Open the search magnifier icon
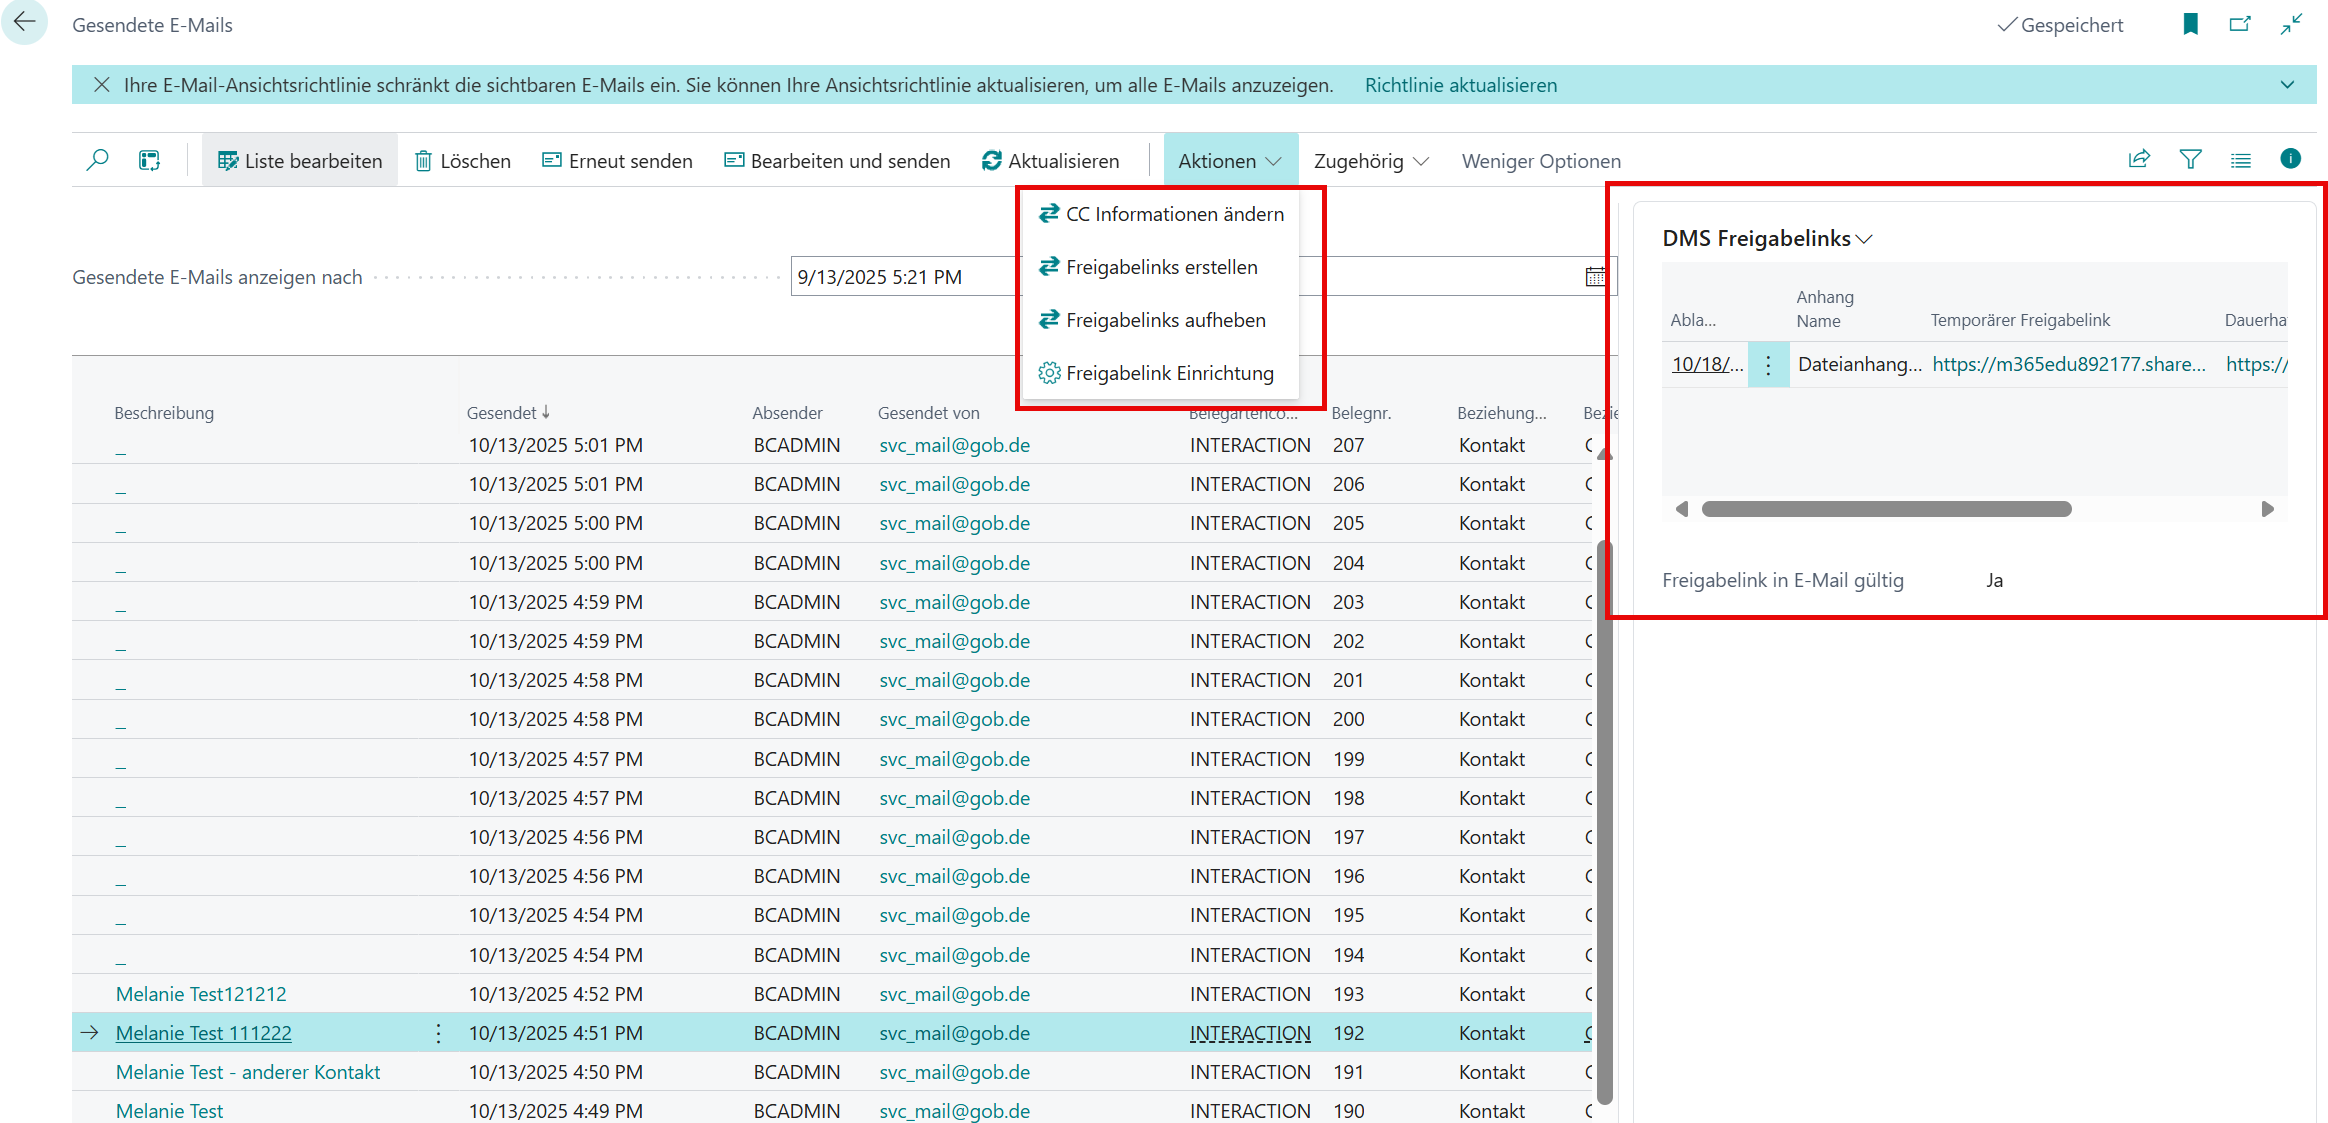 (x=97, y=160)
